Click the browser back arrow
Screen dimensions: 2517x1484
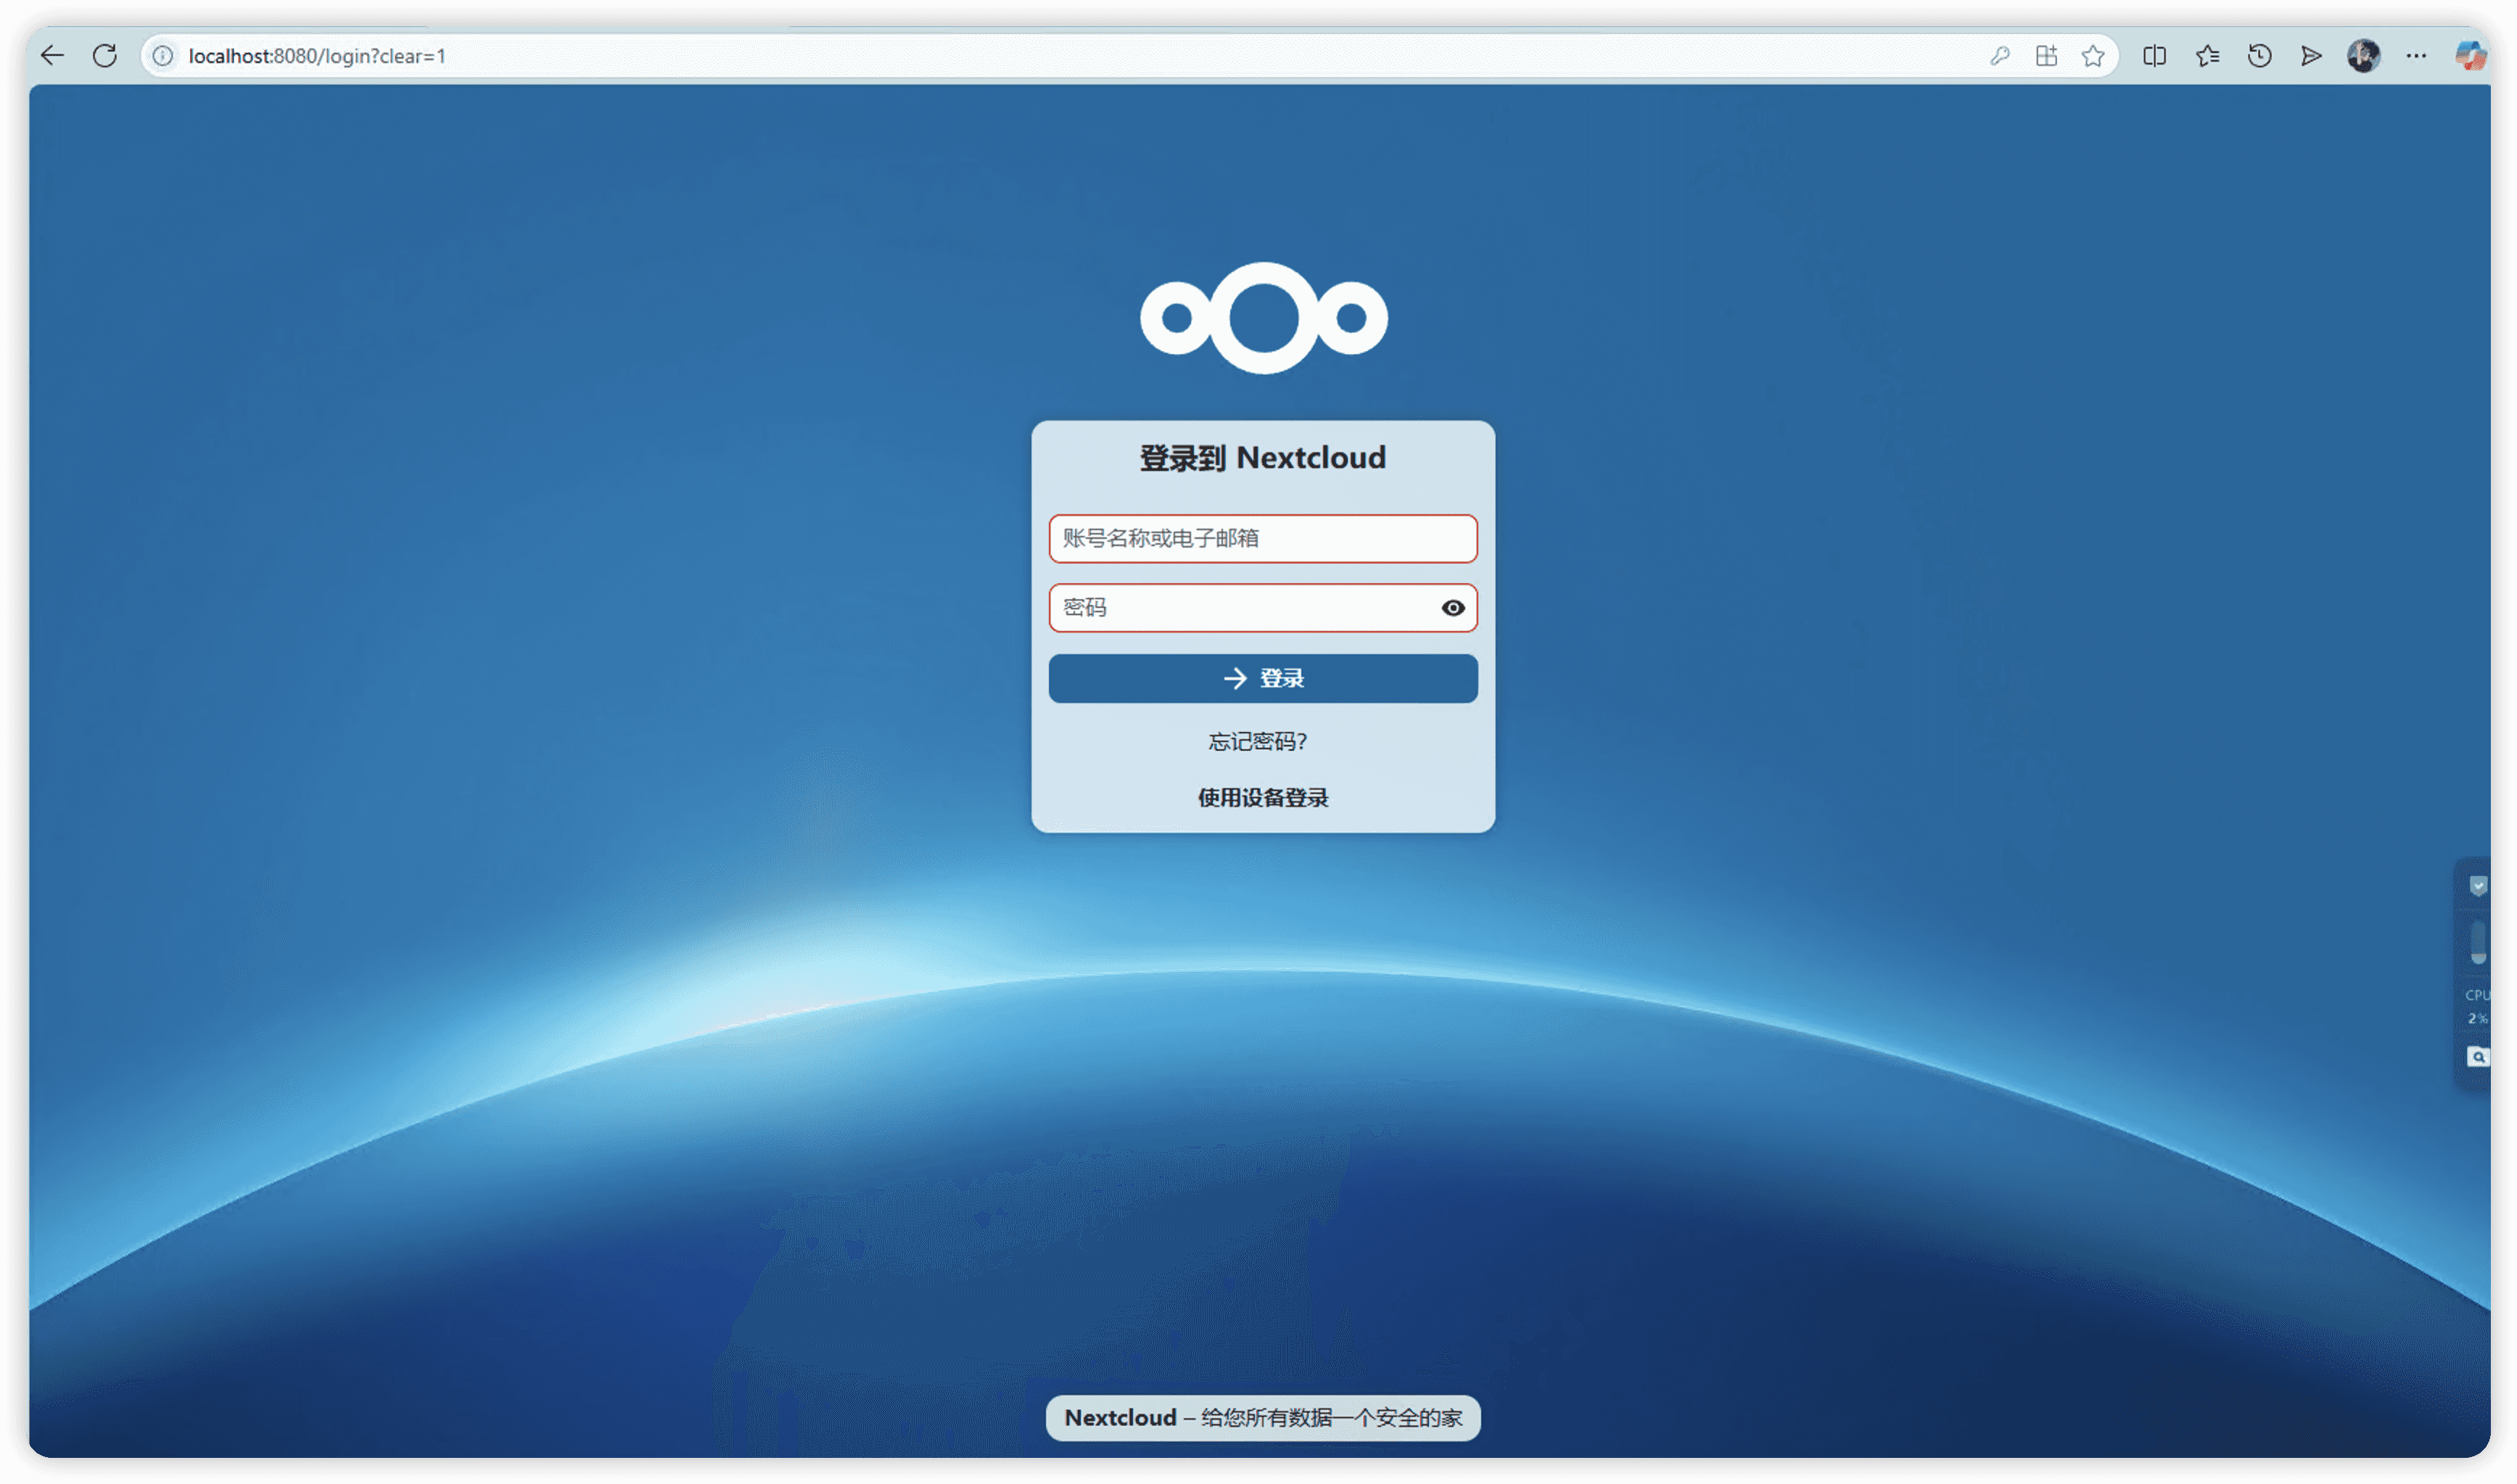click(x=52, y=56)
